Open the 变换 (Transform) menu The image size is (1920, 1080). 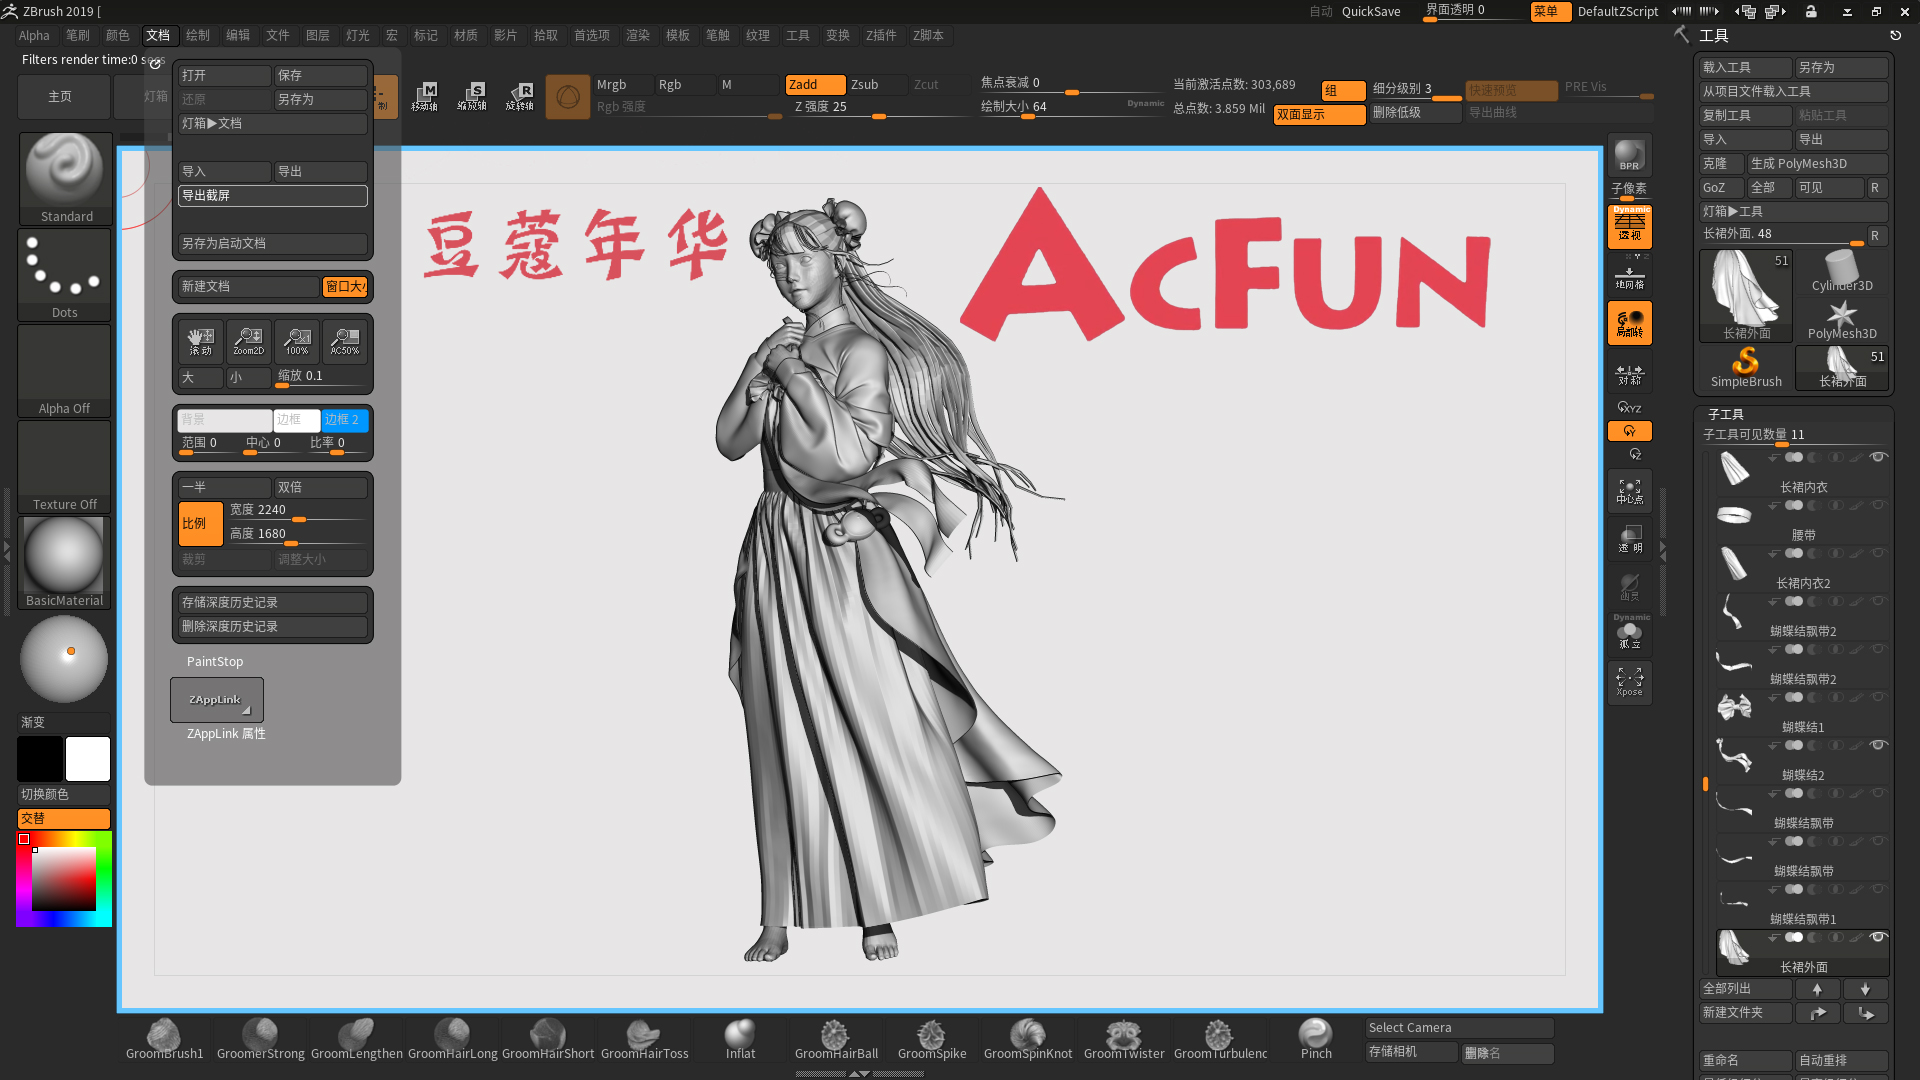click(838, 36)
